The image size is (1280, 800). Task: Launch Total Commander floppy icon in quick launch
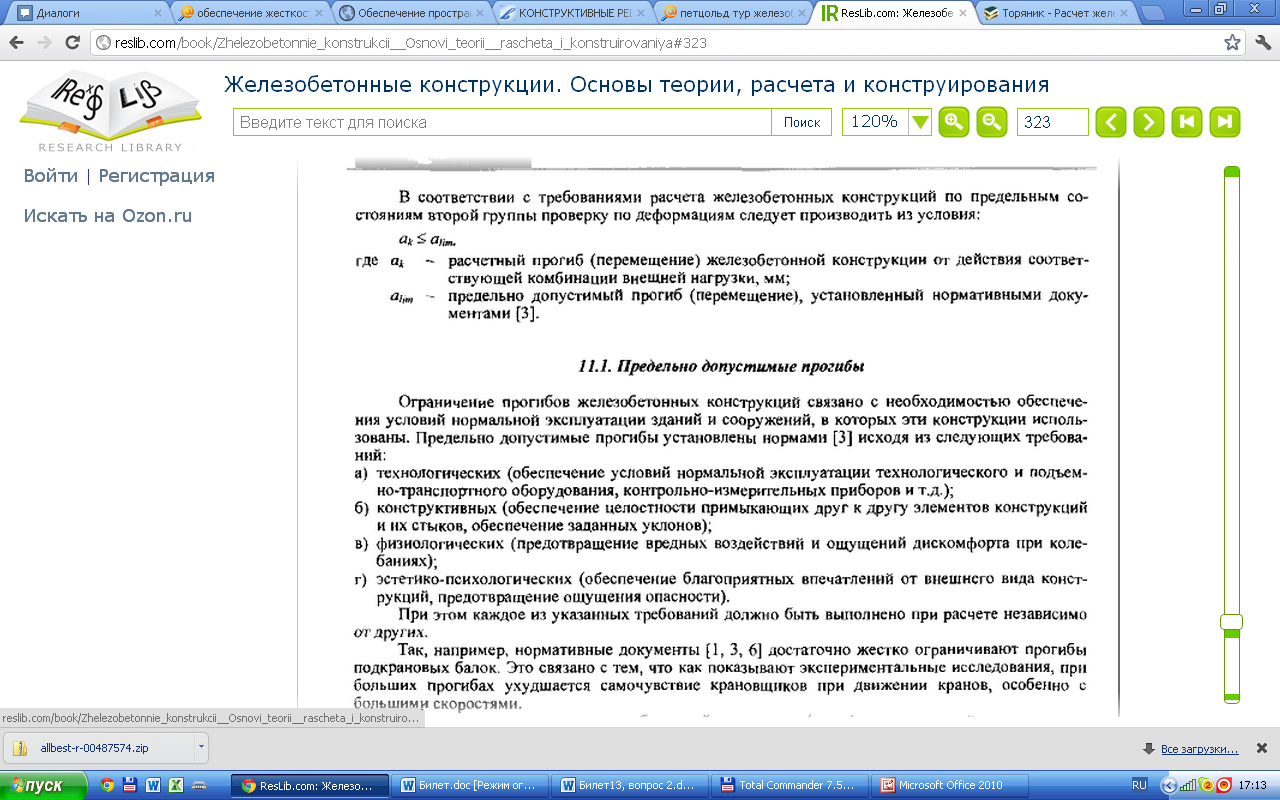[x=130, y=785]
